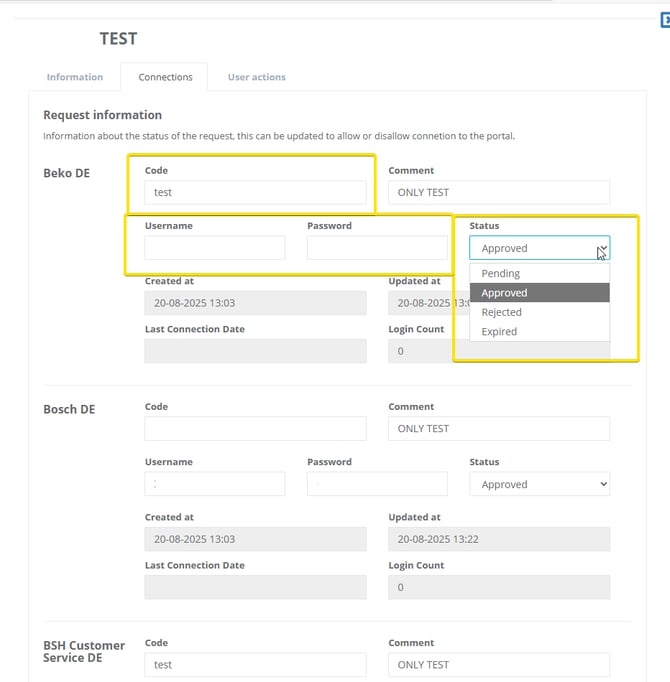Click the Beko DE Code field
670x682 pixels.
click(255, 192)
